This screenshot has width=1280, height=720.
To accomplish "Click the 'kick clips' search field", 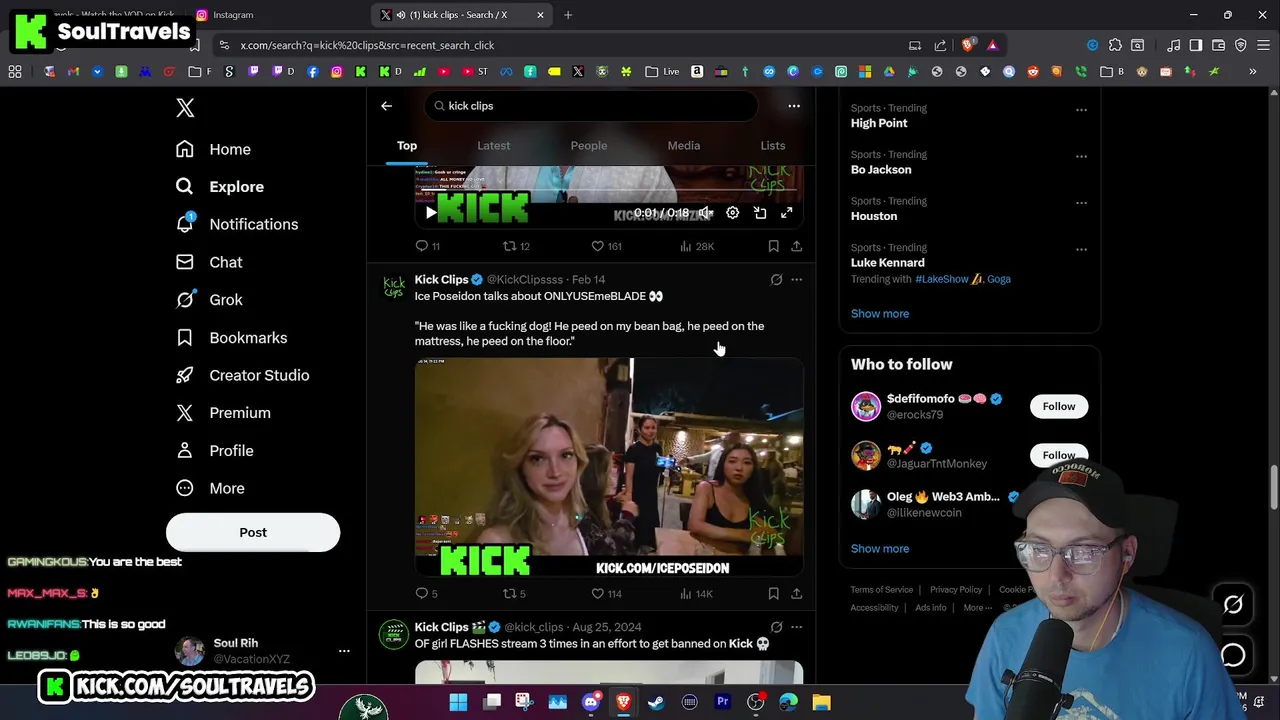I will click(592, 106).
